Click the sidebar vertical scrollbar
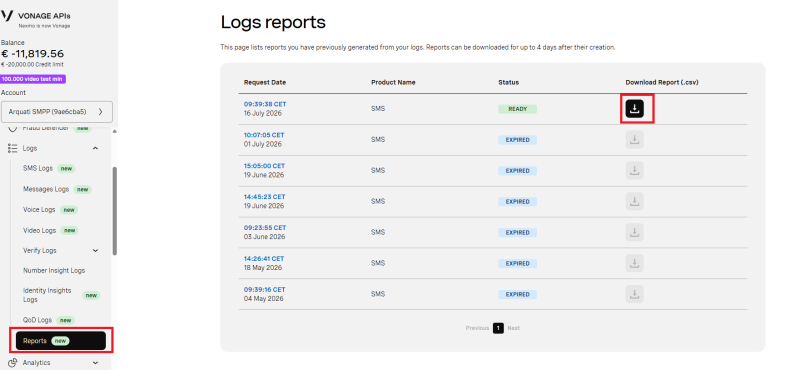800x370 pixels. click(x=114, y=210)
